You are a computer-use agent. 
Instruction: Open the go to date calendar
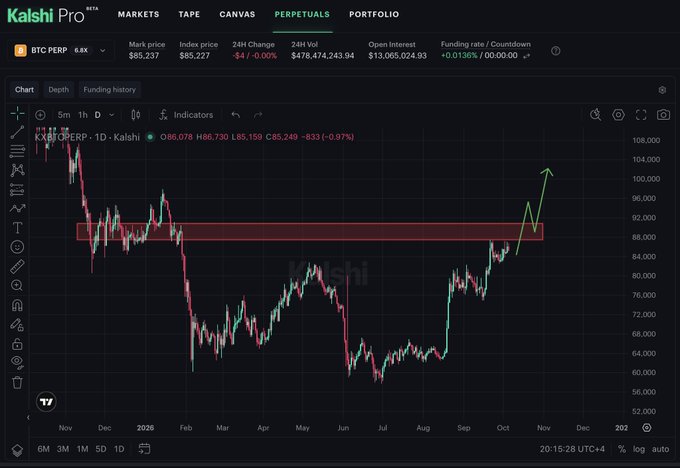pos(144,448)
